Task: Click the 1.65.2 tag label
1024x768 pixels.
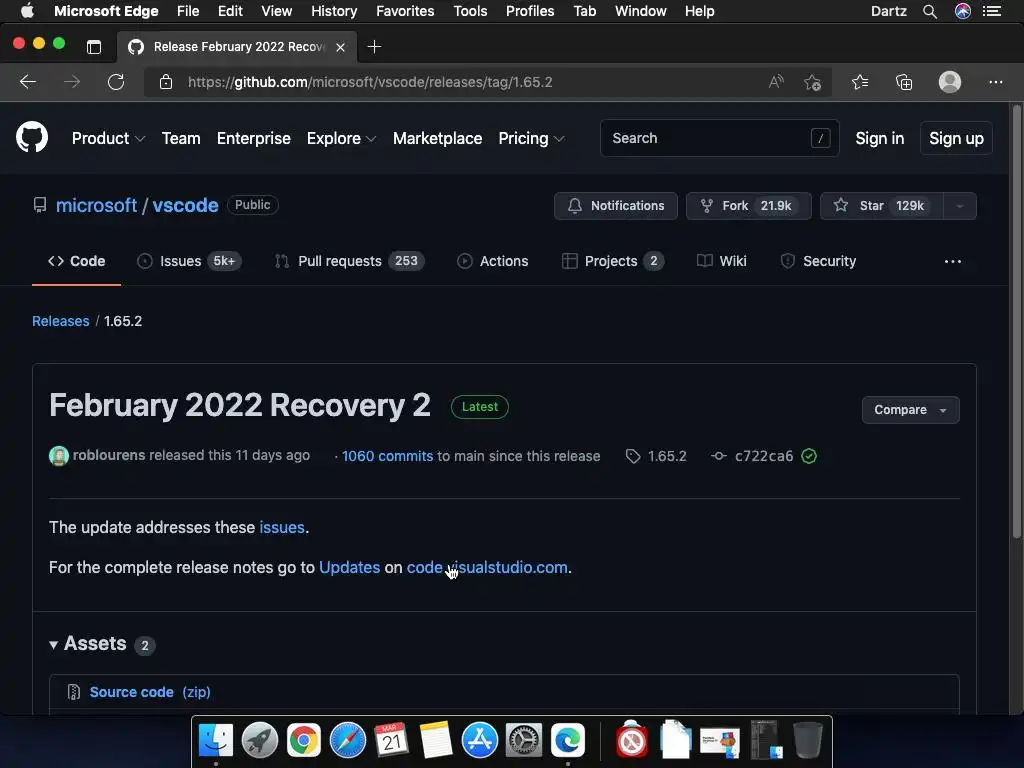Action: click(x=667, y=456)
